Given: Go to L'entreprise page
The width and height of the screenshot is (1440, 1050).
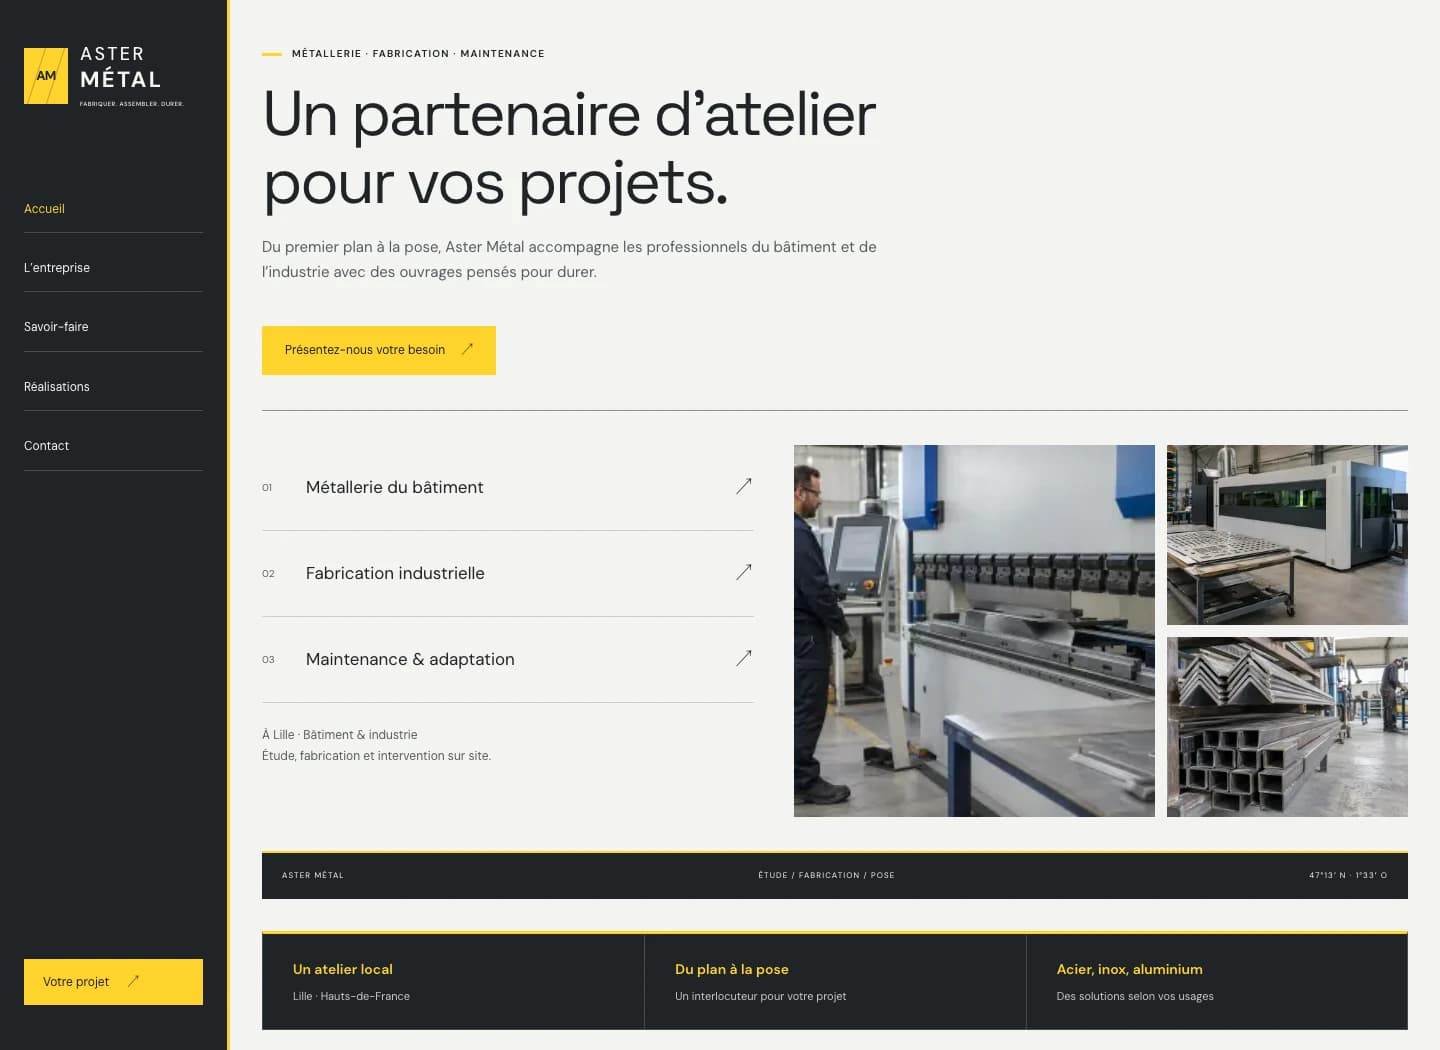Looking at the screenshot, I should click(113, 267).
